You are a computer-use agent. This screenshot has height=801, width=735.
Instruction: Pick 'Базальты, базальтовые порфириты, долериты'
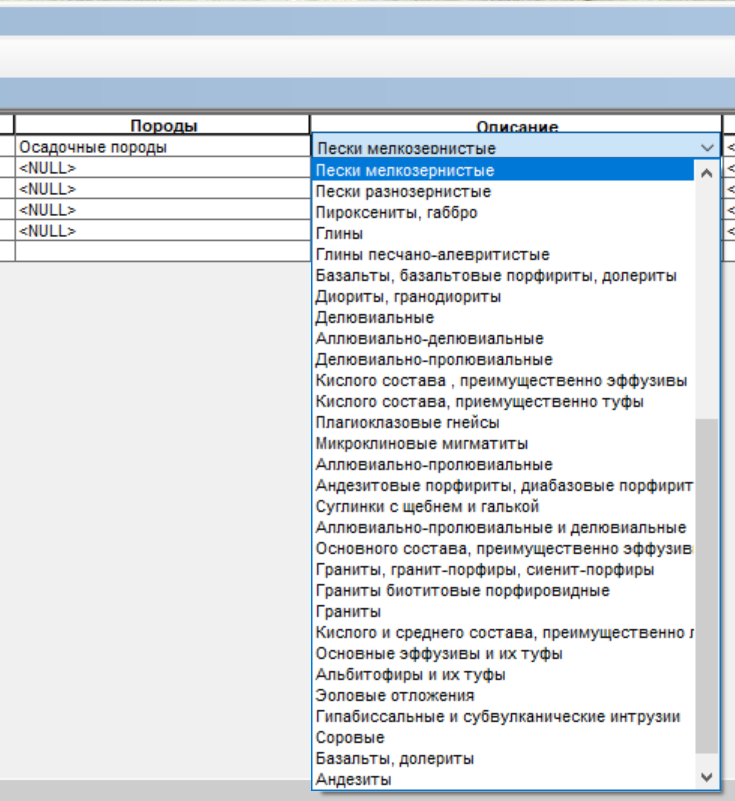[x=503, y=275]
